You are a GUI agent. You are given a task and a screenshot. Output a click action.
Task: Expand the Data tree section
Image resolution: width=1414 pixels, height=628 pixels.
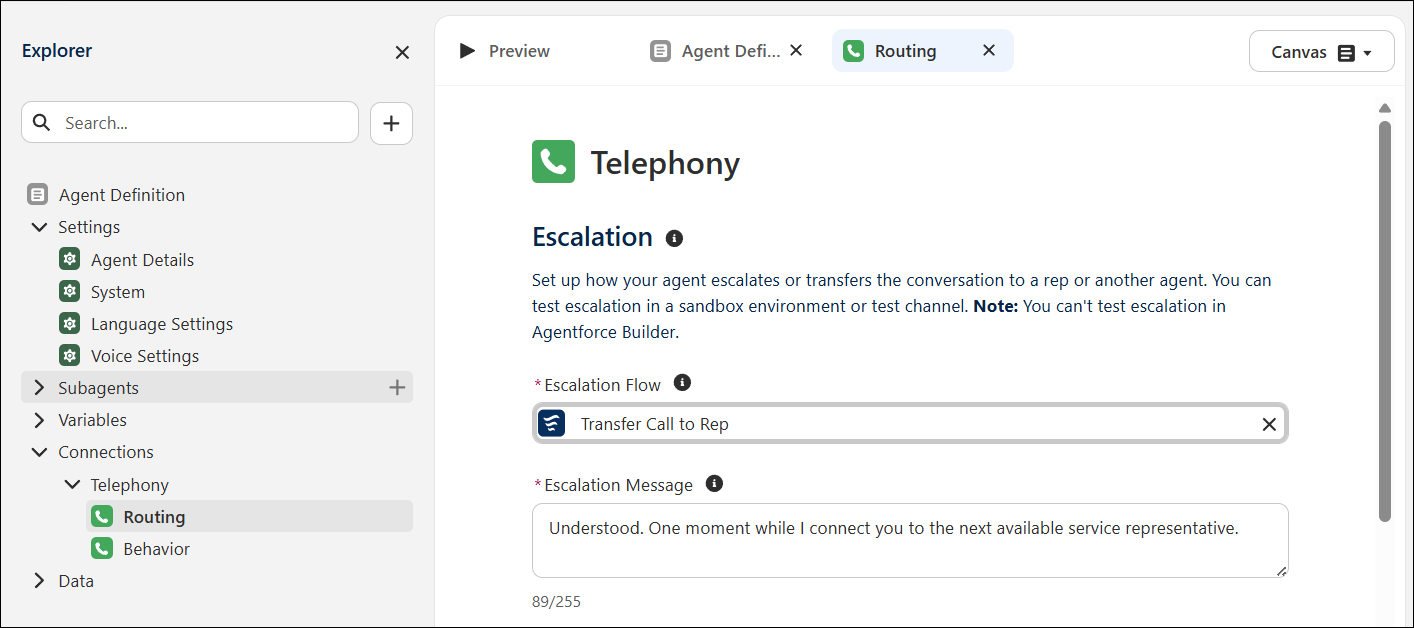(39, 581)
